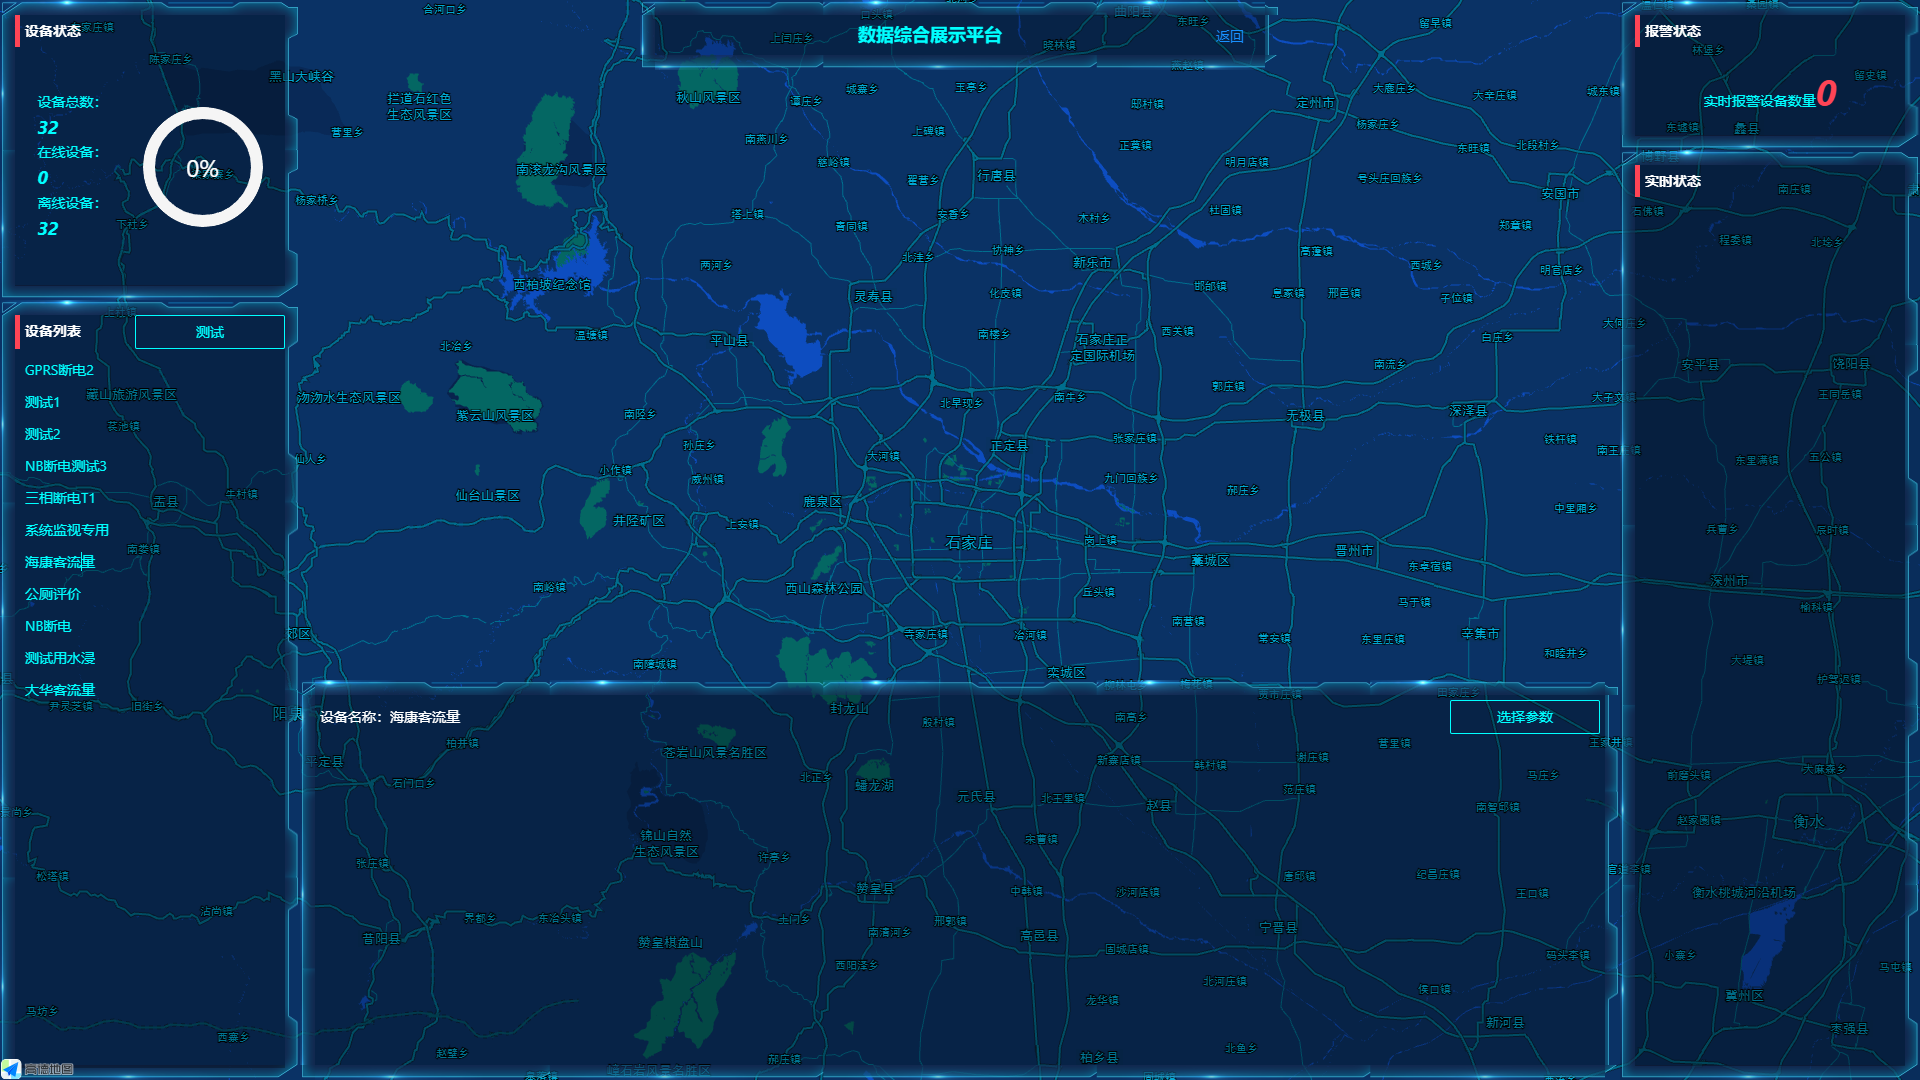Screen dimensions: 1920x1080
Task: Select 系统监视专用 device
Action: click(x=66, y=530)
